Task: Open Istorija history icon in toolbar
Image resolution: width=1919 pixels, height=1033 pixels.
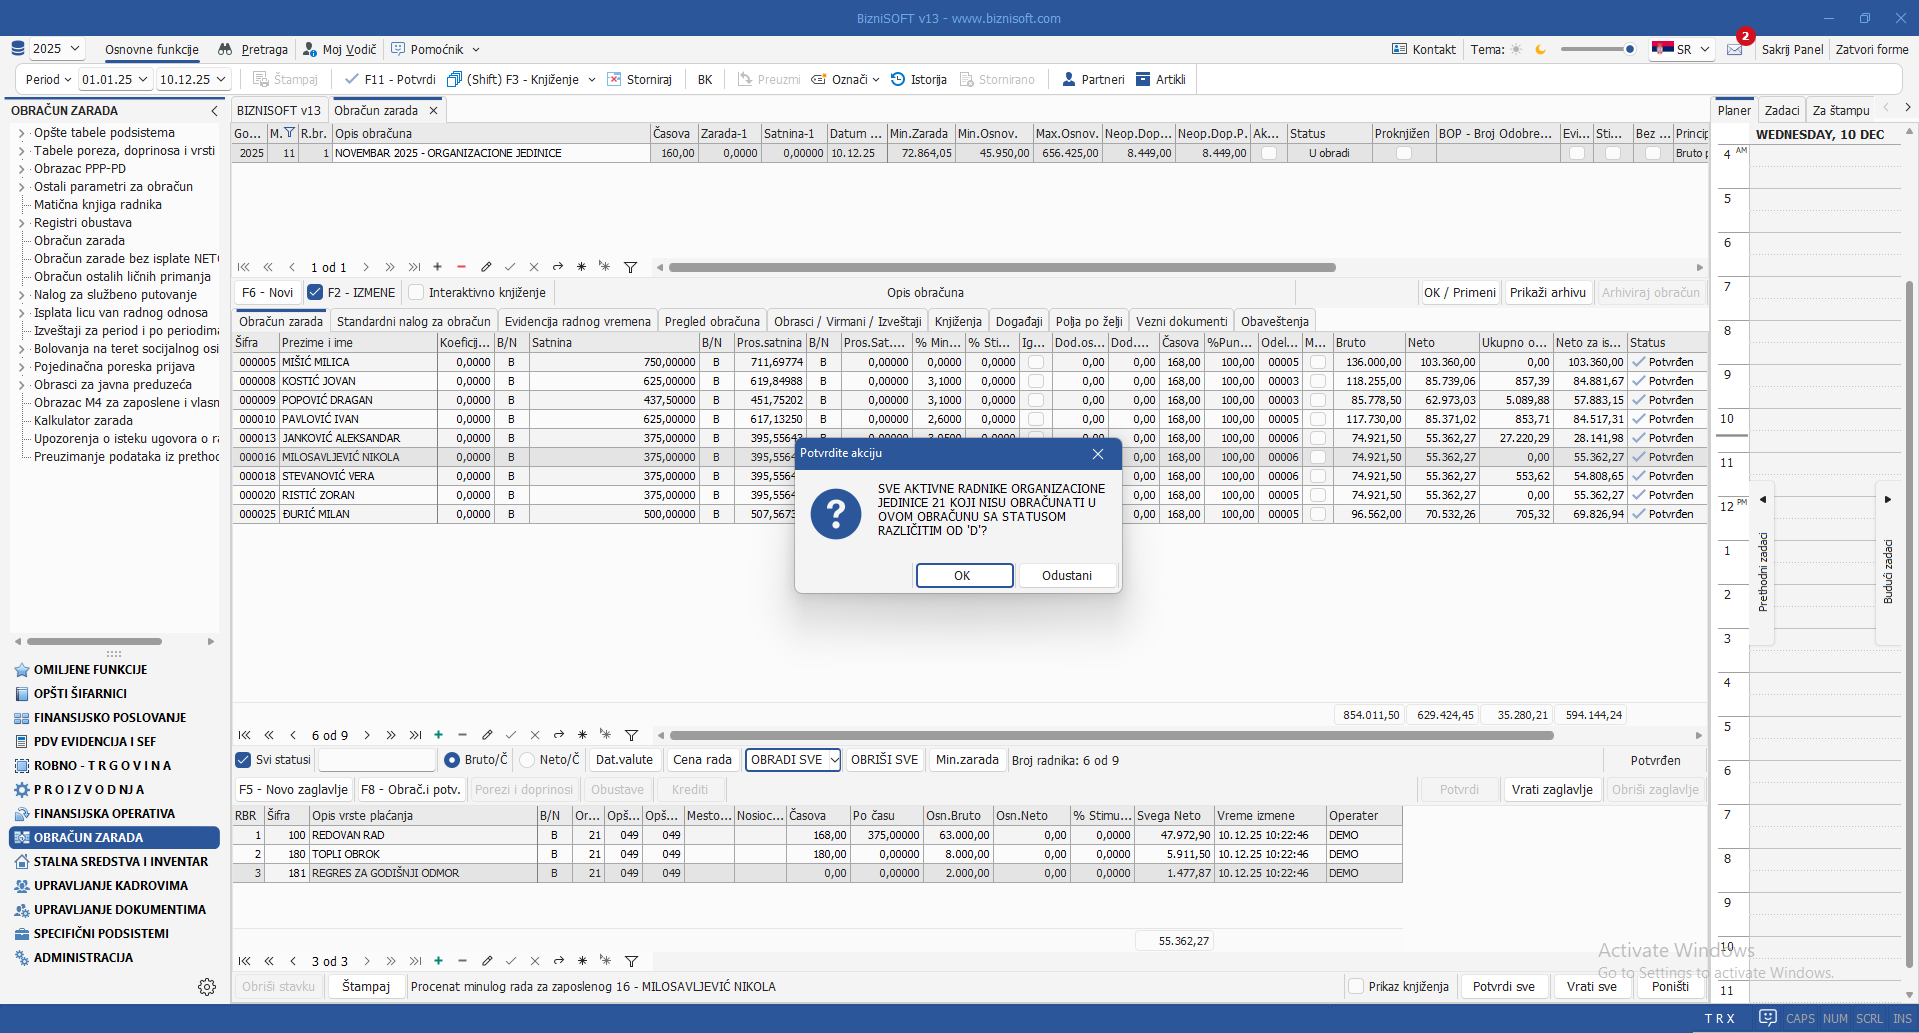Action: 898,80
